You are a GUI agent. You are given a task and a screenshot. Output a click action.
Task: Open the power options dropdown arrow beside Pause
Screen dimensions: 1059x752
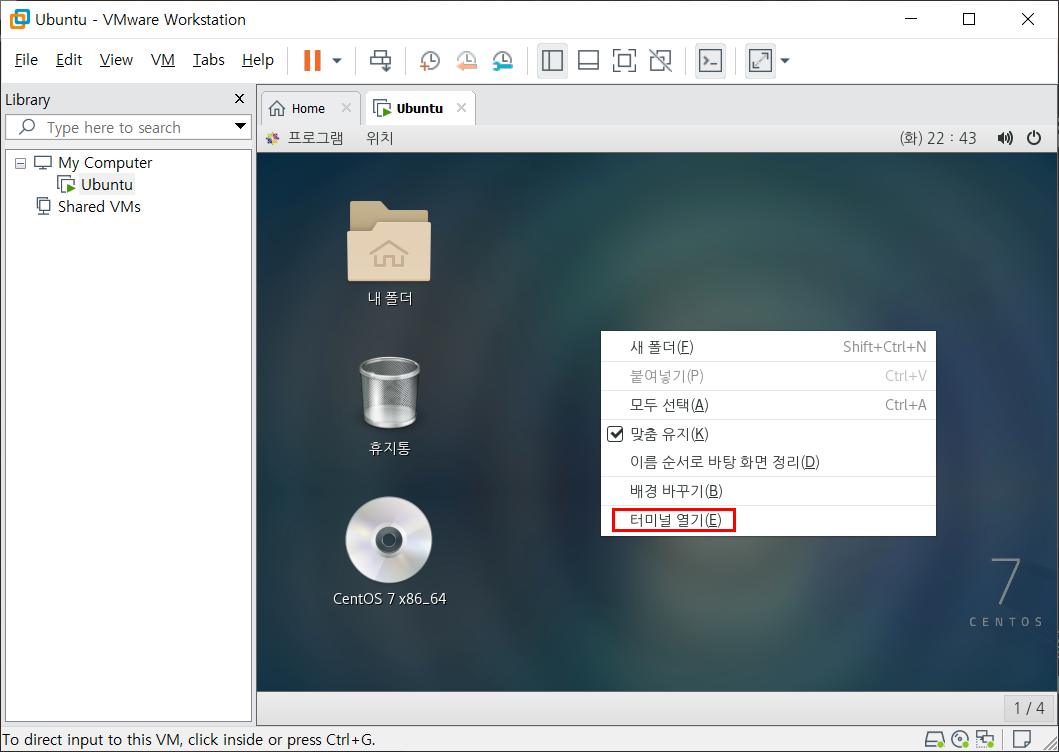pos(337,61)
